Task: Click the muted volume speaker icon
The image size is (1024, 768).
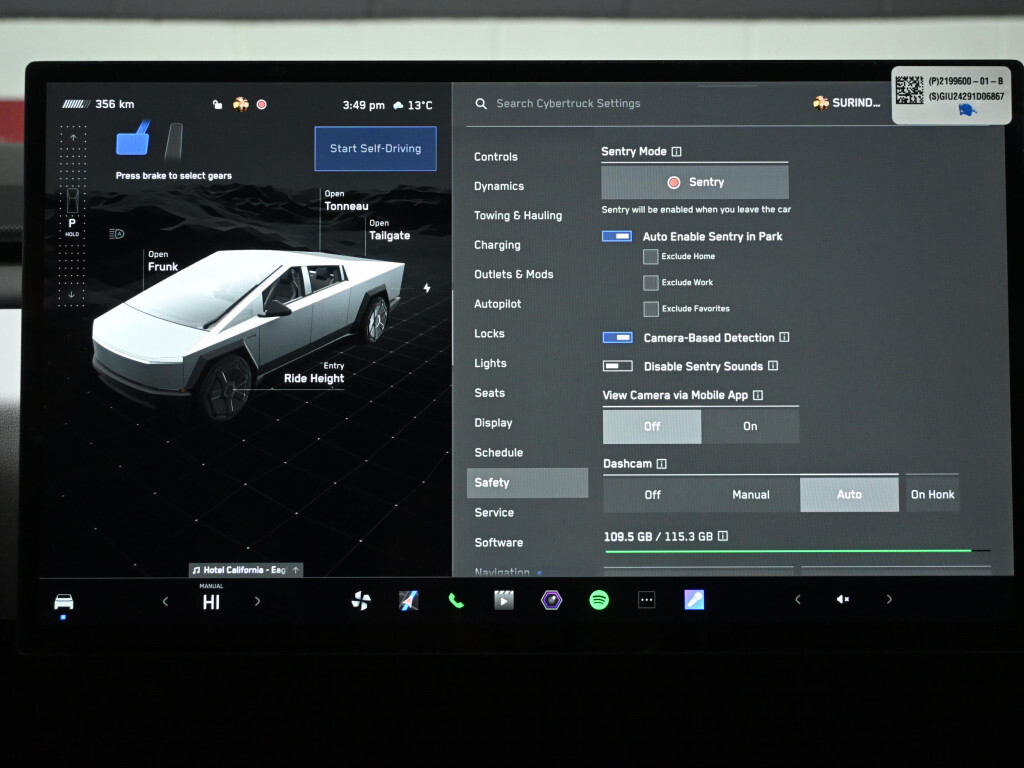Action: point(843,600)
